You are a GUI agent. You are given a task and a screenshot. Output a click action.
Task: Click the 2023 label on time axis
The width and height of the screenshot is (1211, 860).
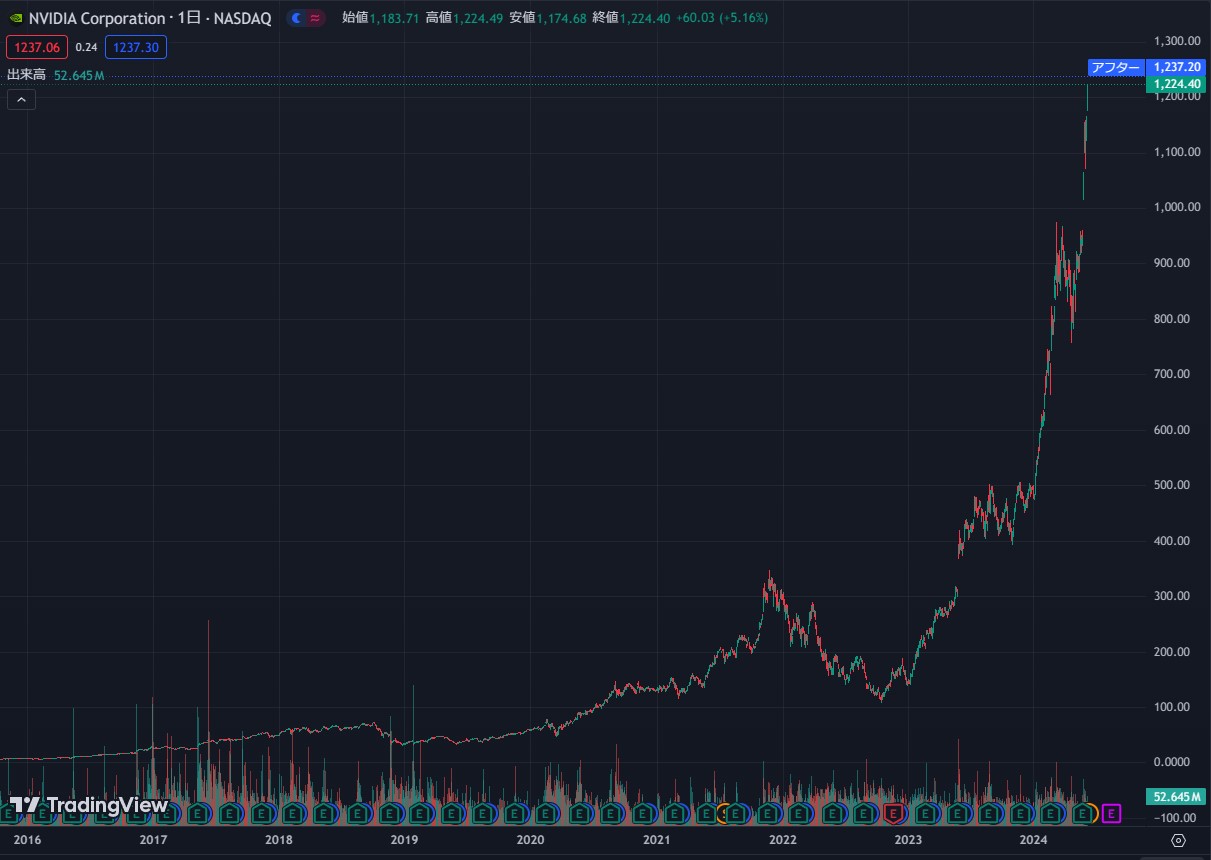(x=908, y=840)
